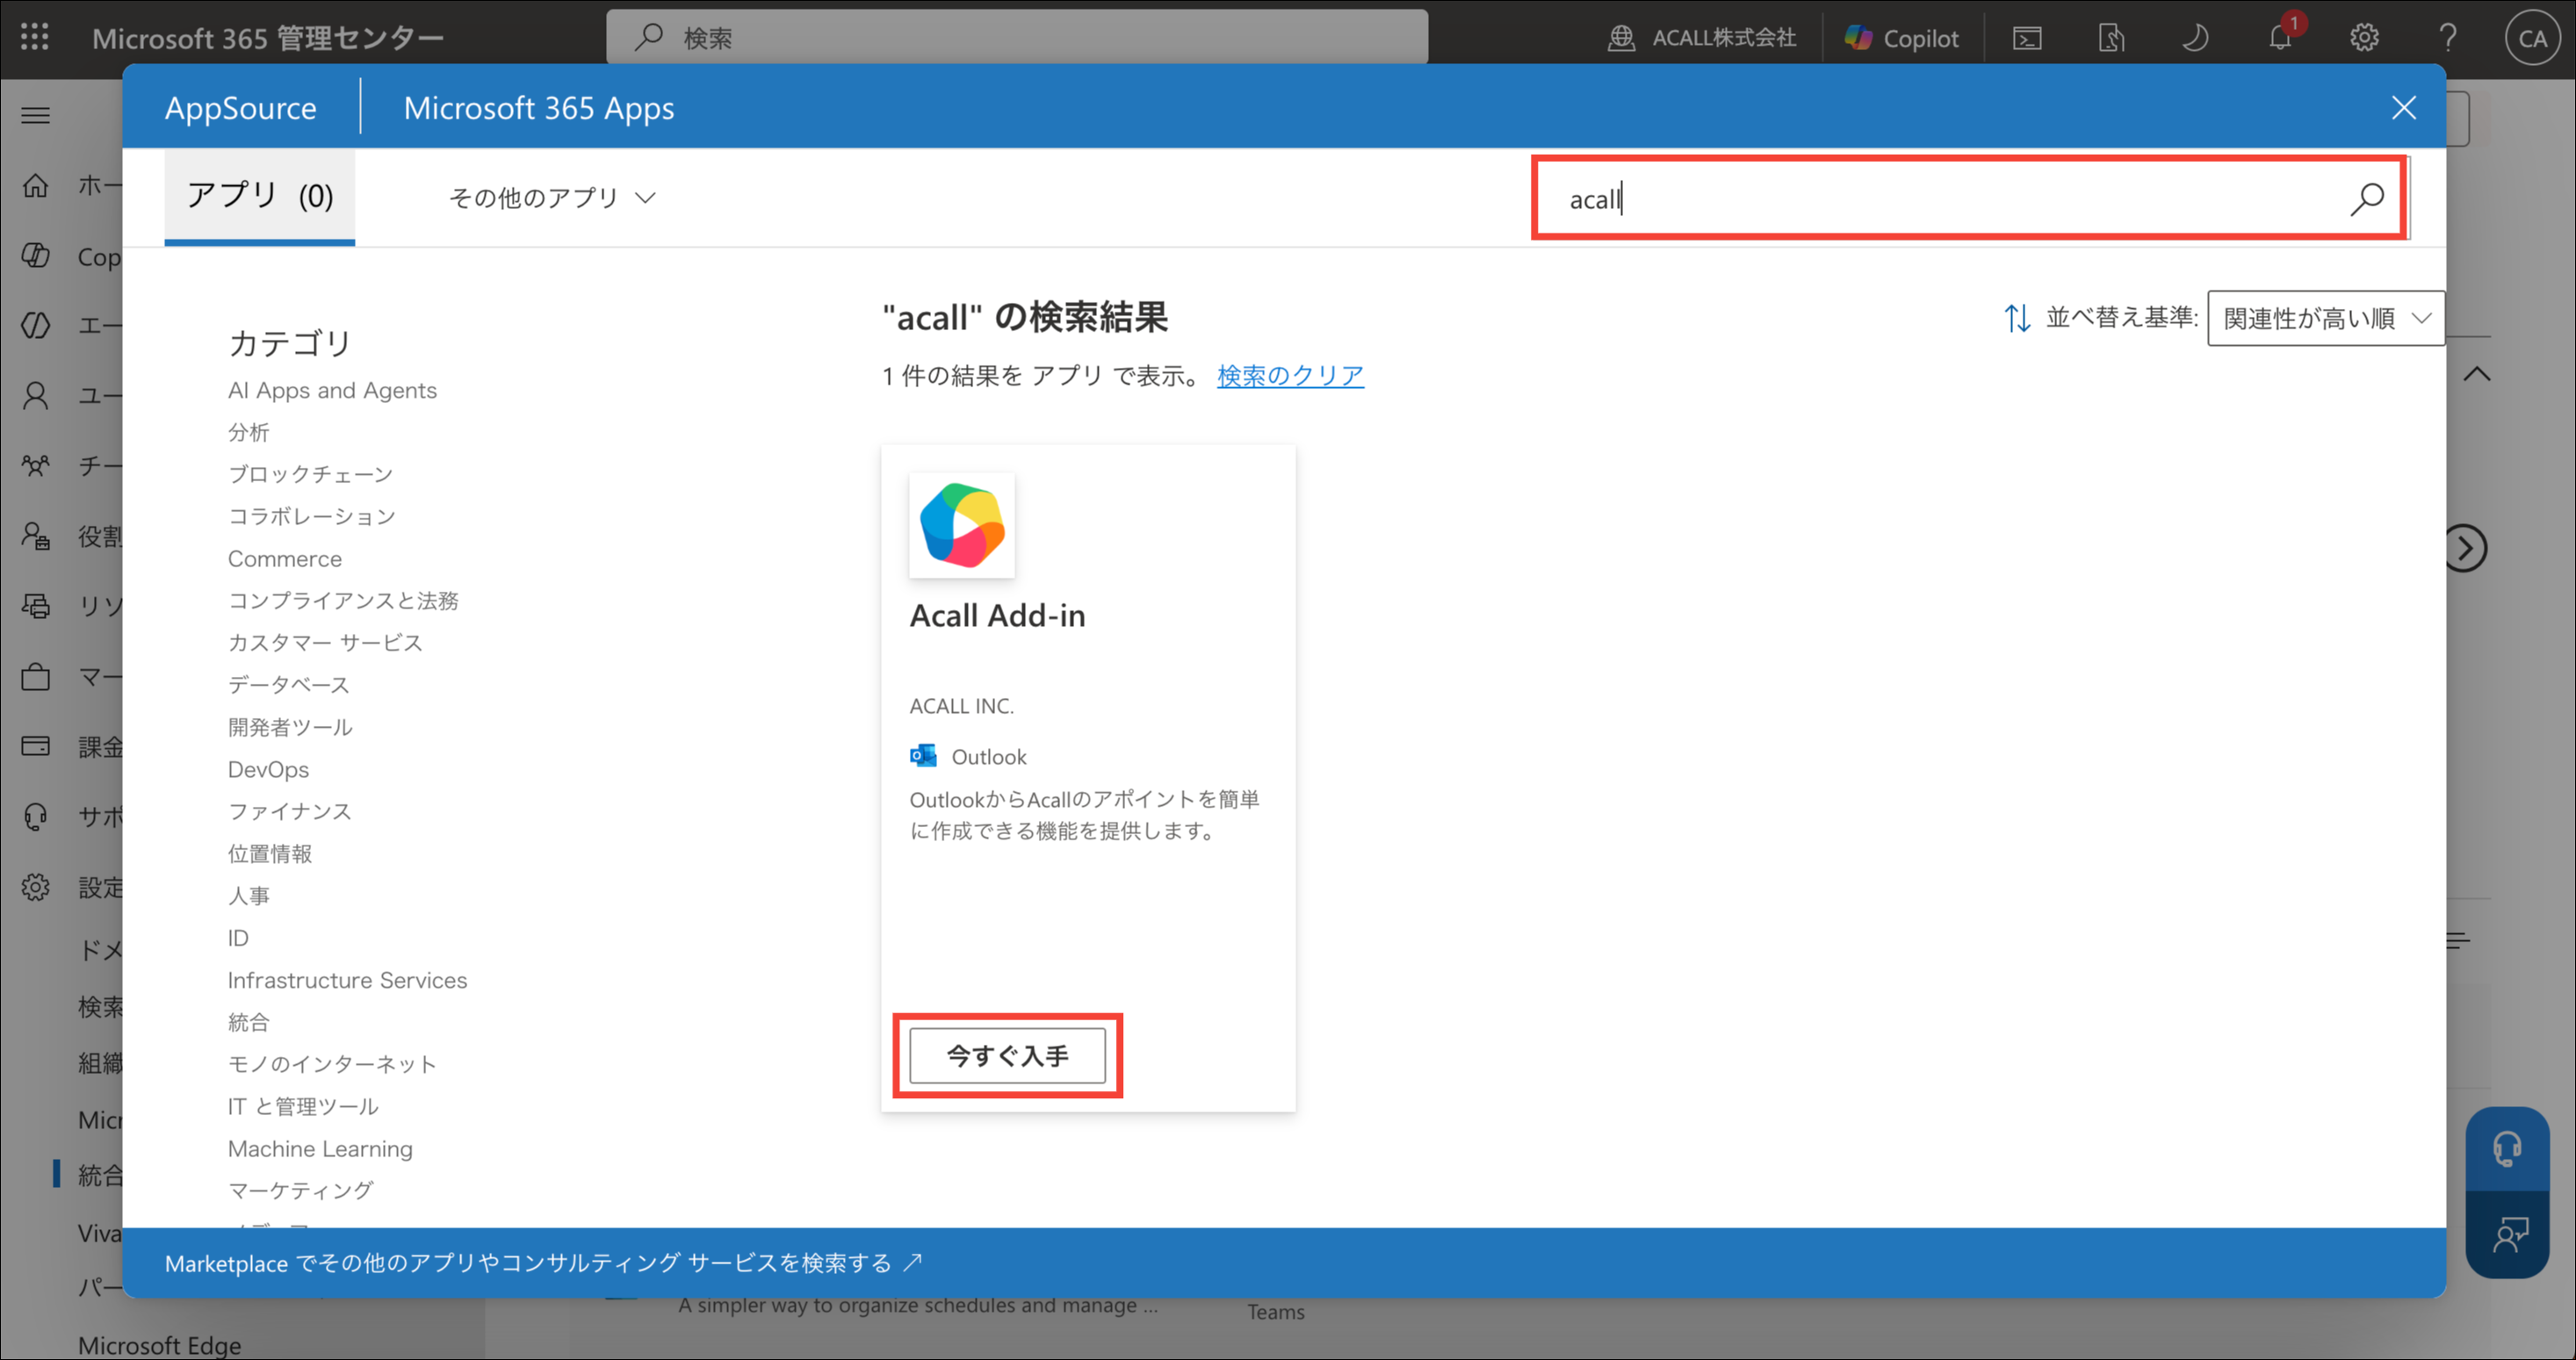2576x1360 pixels.
Task: Select the 分析 category
Action: [249, 433]
